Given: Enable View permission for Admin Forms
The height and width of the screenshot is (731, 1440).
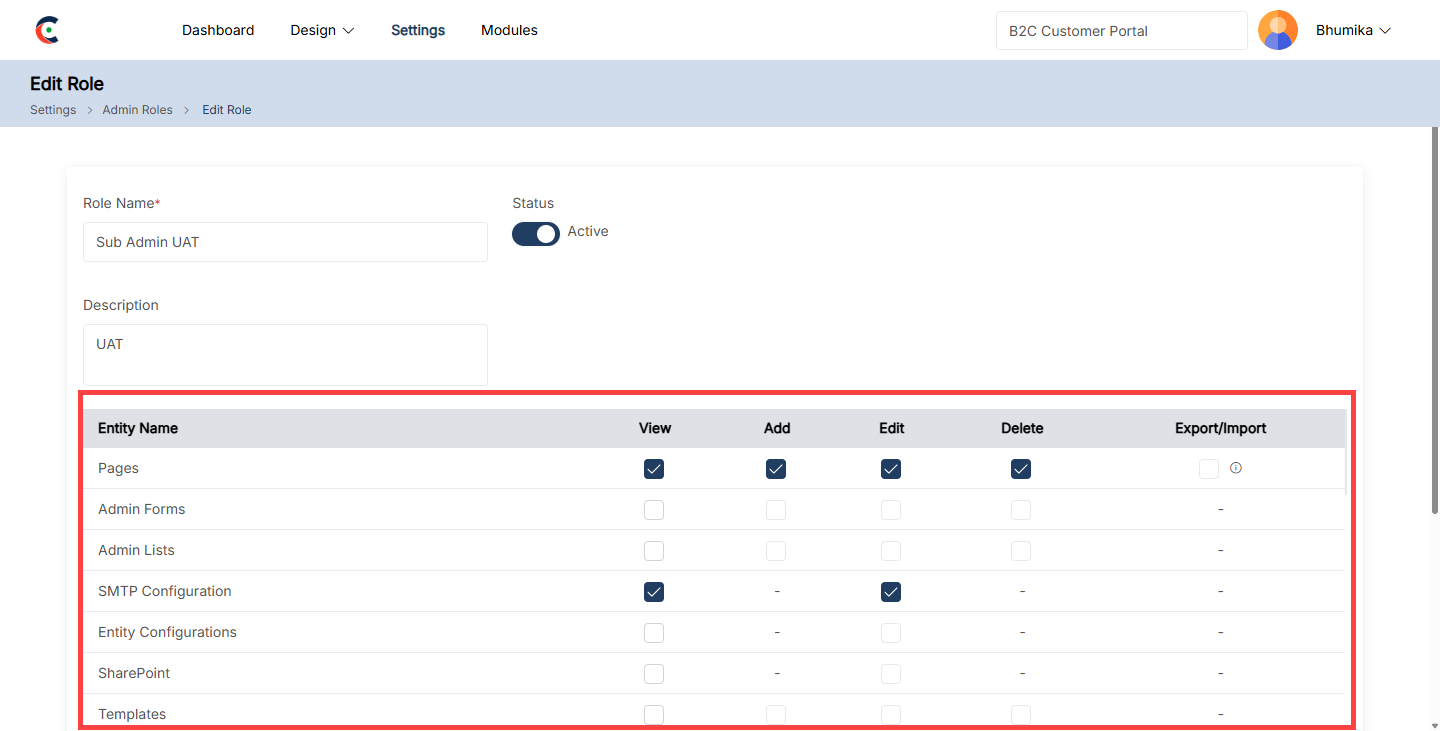Looking at the screenshot, I should 654,510.
